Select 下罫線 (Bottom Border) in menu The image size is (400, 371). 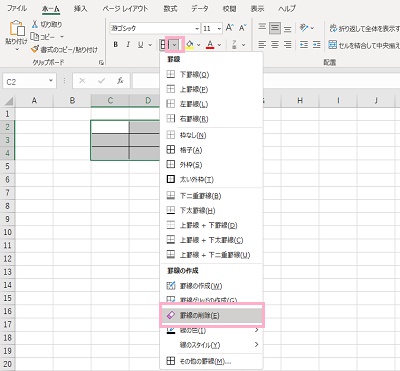(211, 74)
